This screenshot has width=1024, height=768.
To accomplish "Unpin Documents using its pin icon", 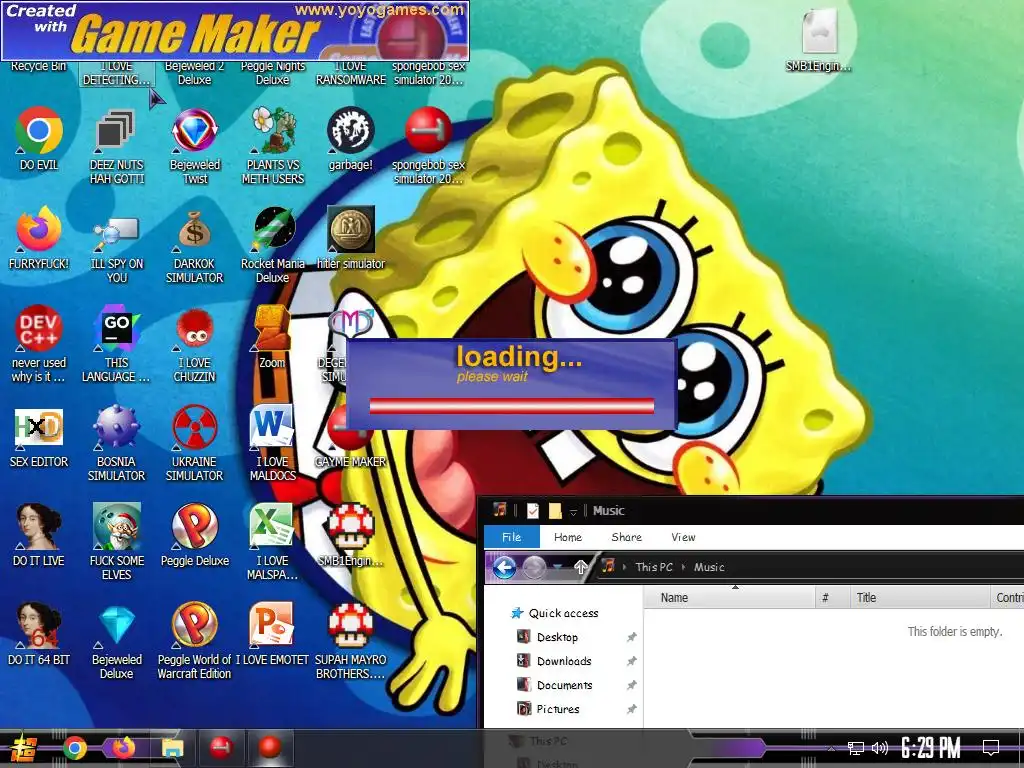I will (x=632, y=685).
